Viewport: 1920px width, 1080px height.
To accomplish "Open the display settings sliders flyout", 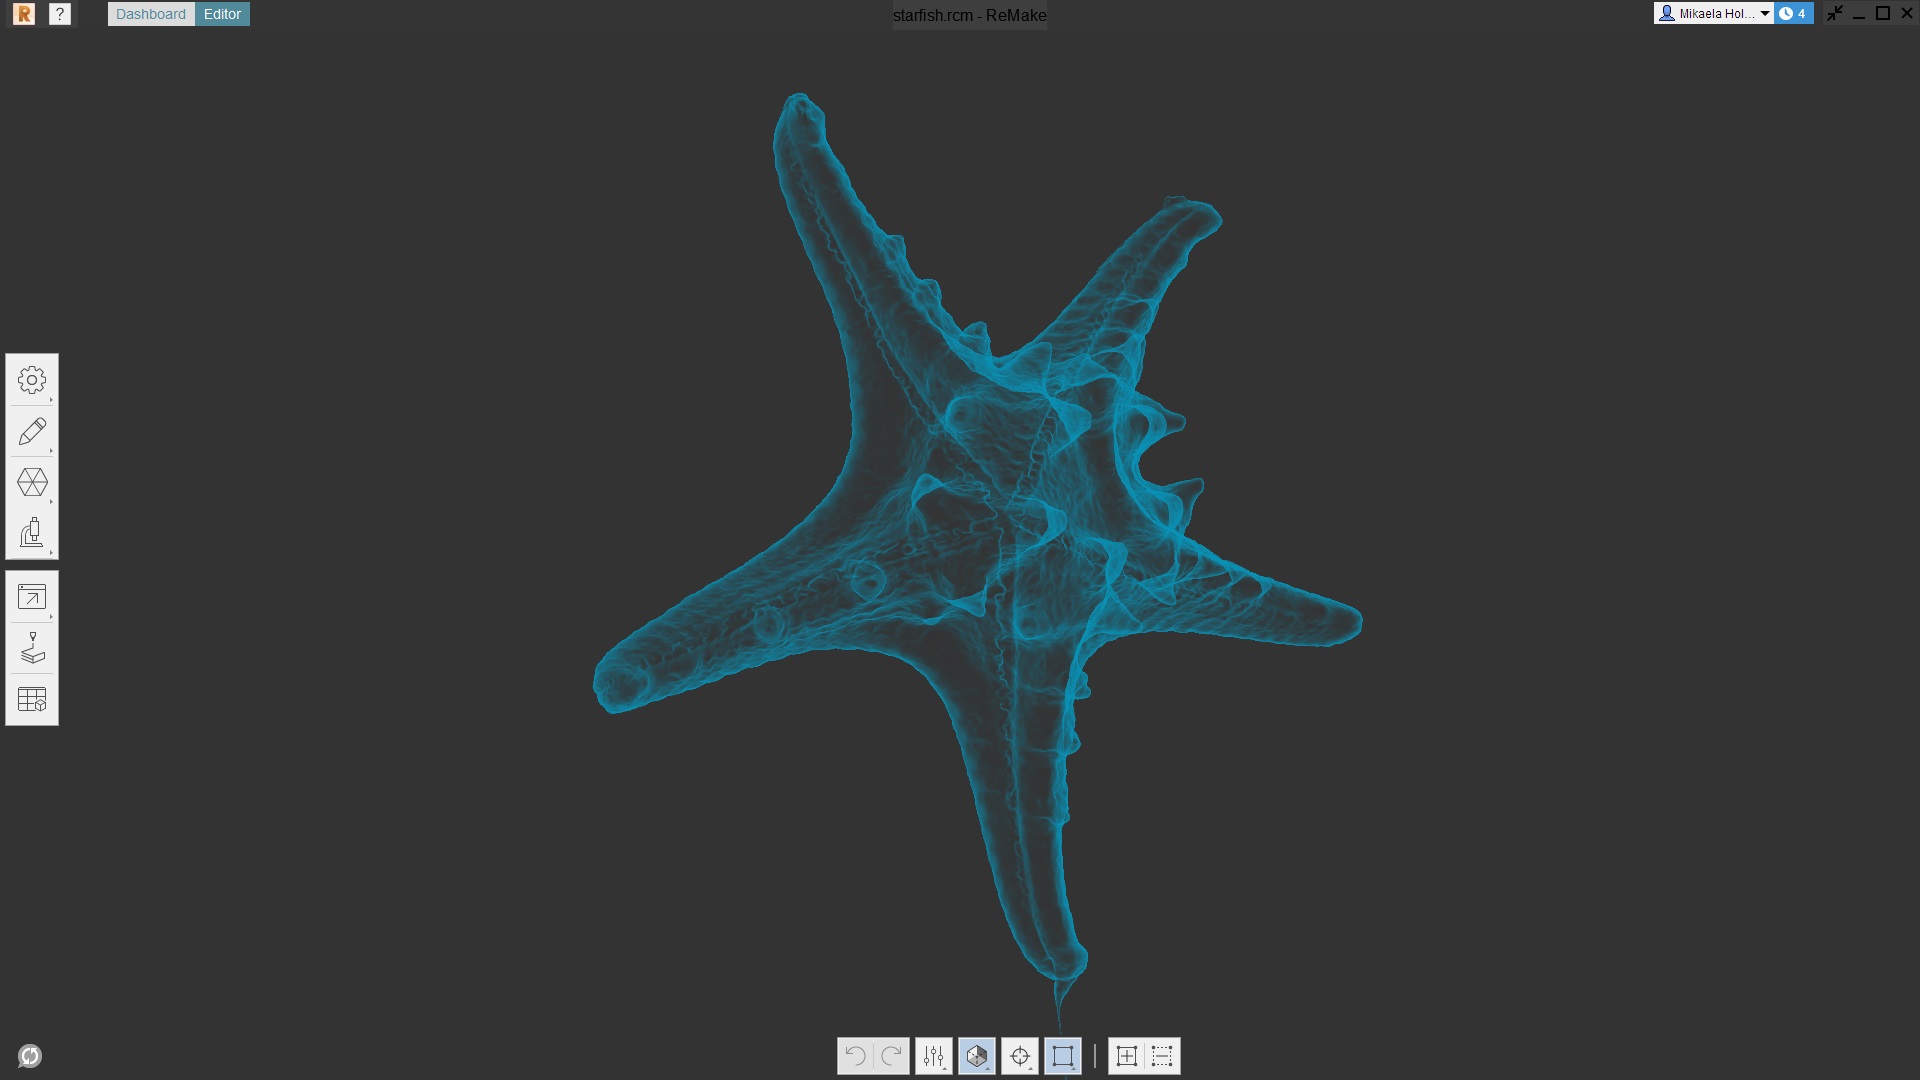I will tap(933, 1055).
